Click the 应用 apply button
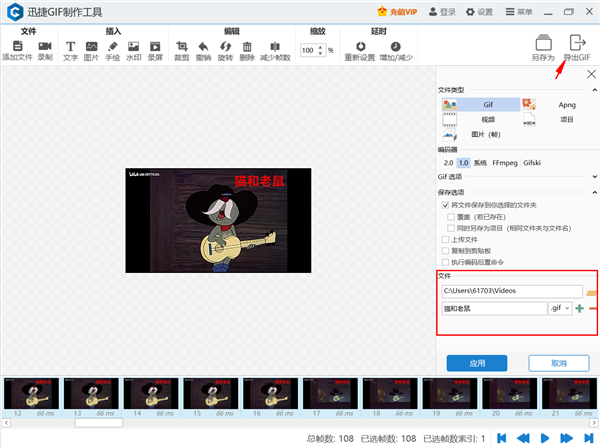600x448 pixels. click(477, 363)
